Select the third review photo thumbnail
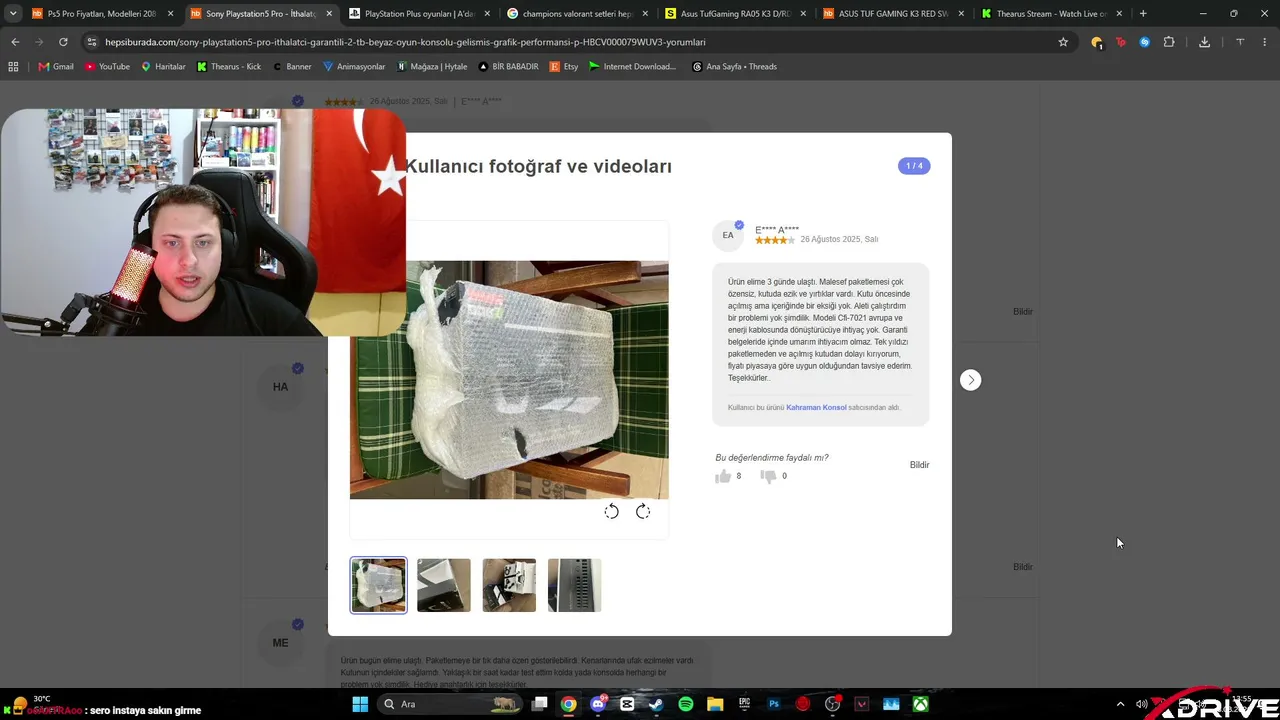The height and width of the screenshot is (720, 1280). tap(509, 585)
